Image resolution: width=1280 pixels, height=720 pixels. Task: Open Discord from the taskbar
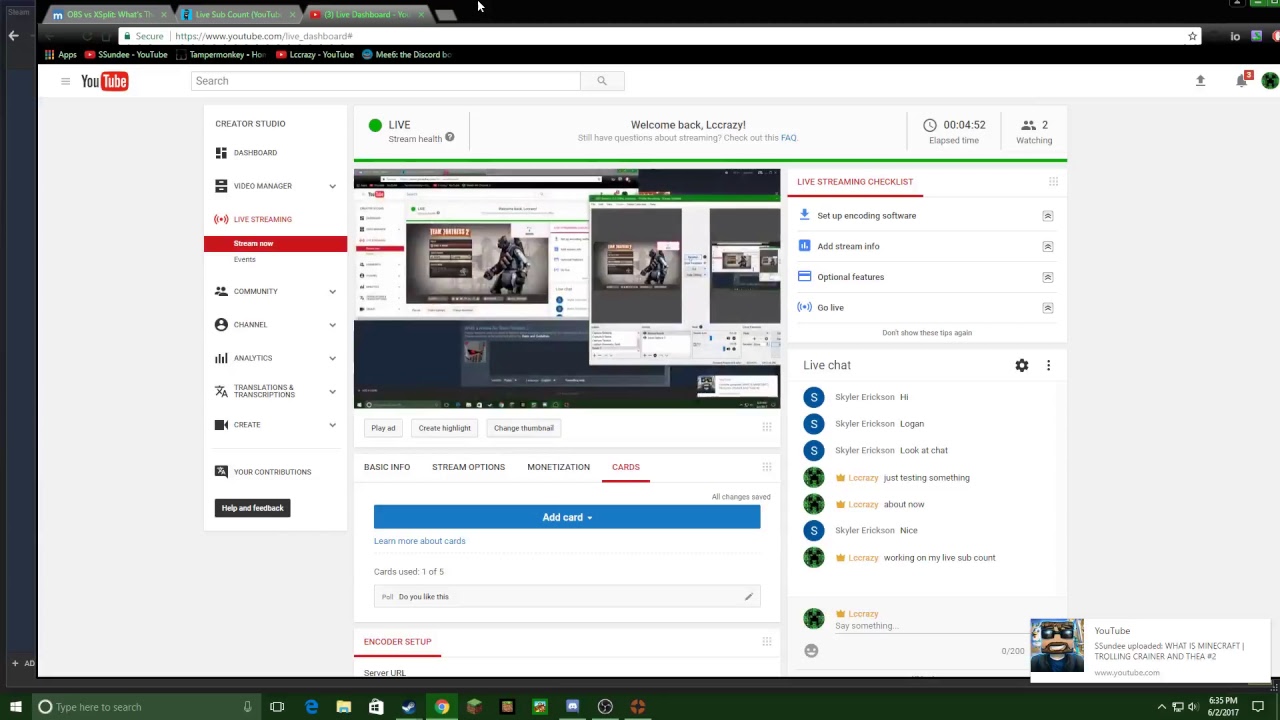[572, 707]
